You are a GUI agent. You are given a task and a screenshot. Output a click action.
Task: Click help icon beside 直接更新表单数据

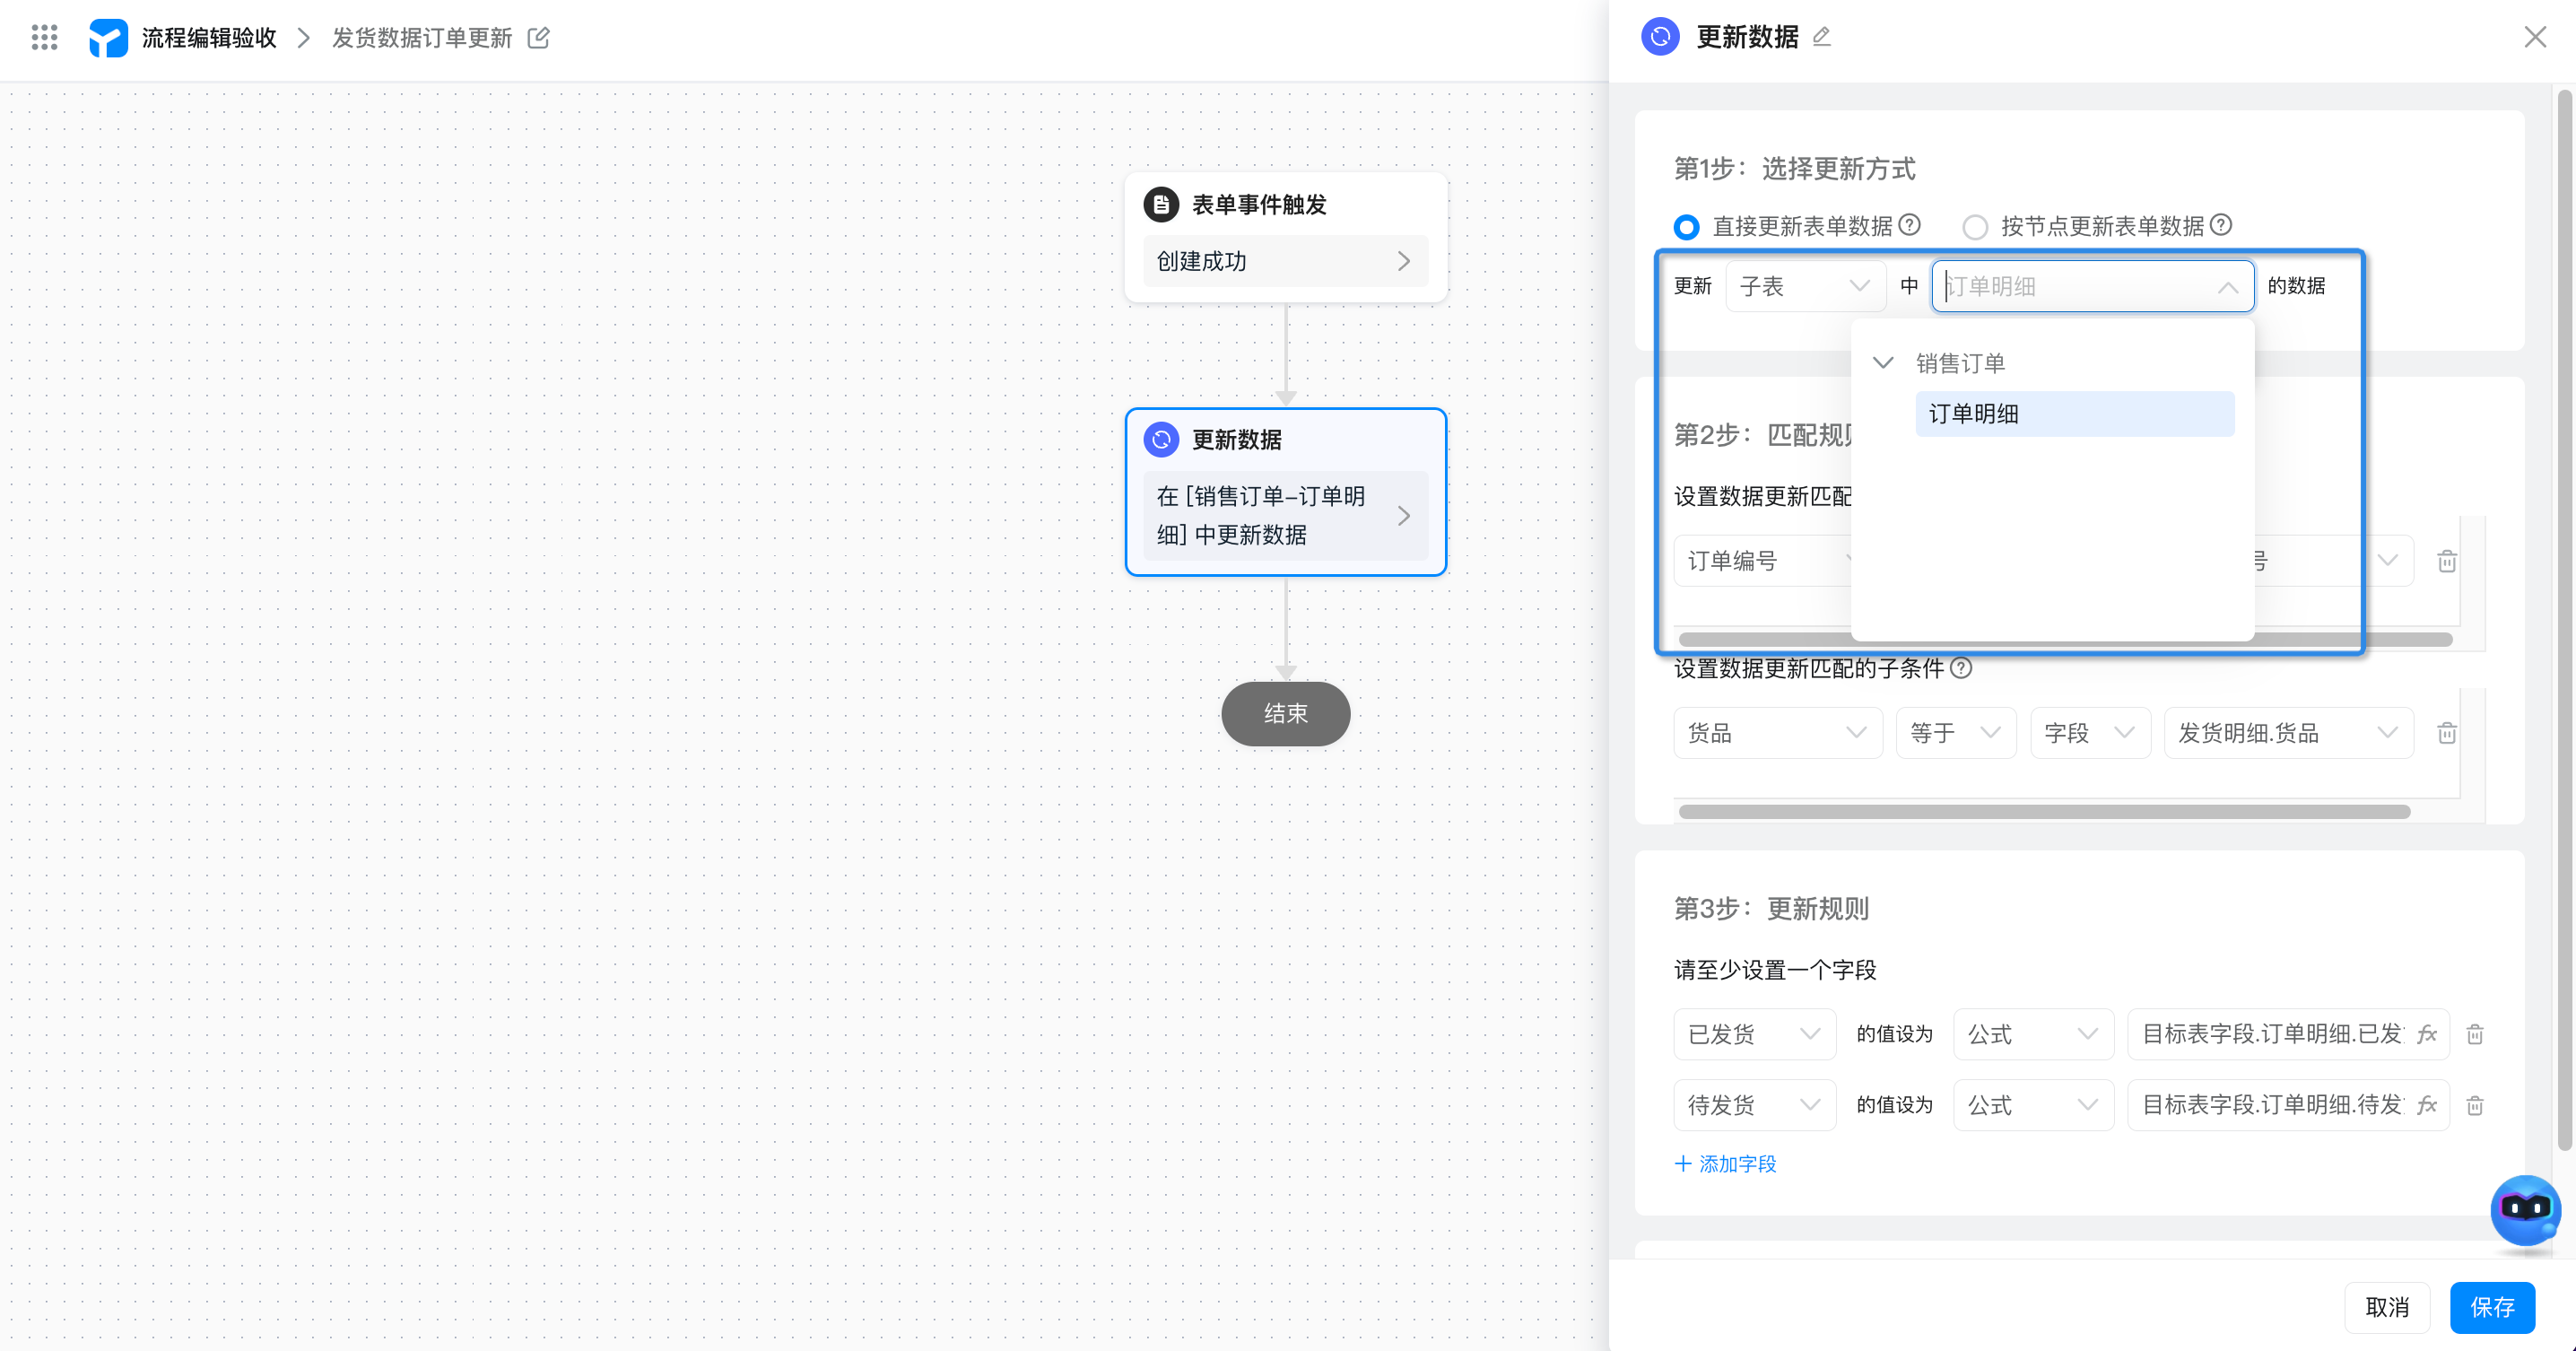point(1909,225)
